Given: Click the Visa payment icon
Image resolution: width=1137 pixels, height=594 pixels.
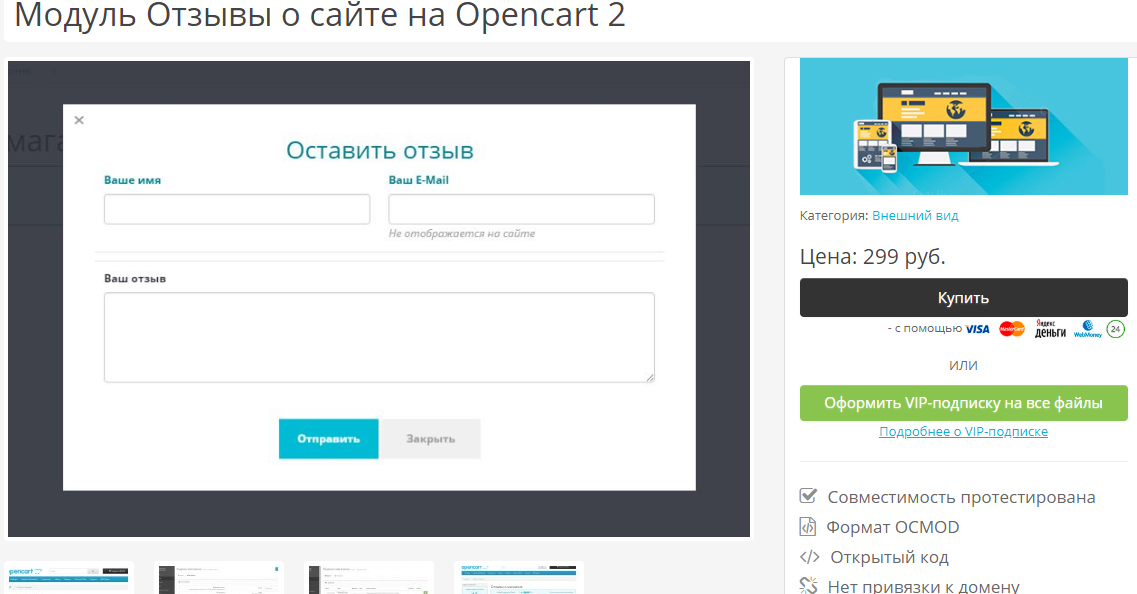Looking at the screenshot, I should tap(977, 329).
